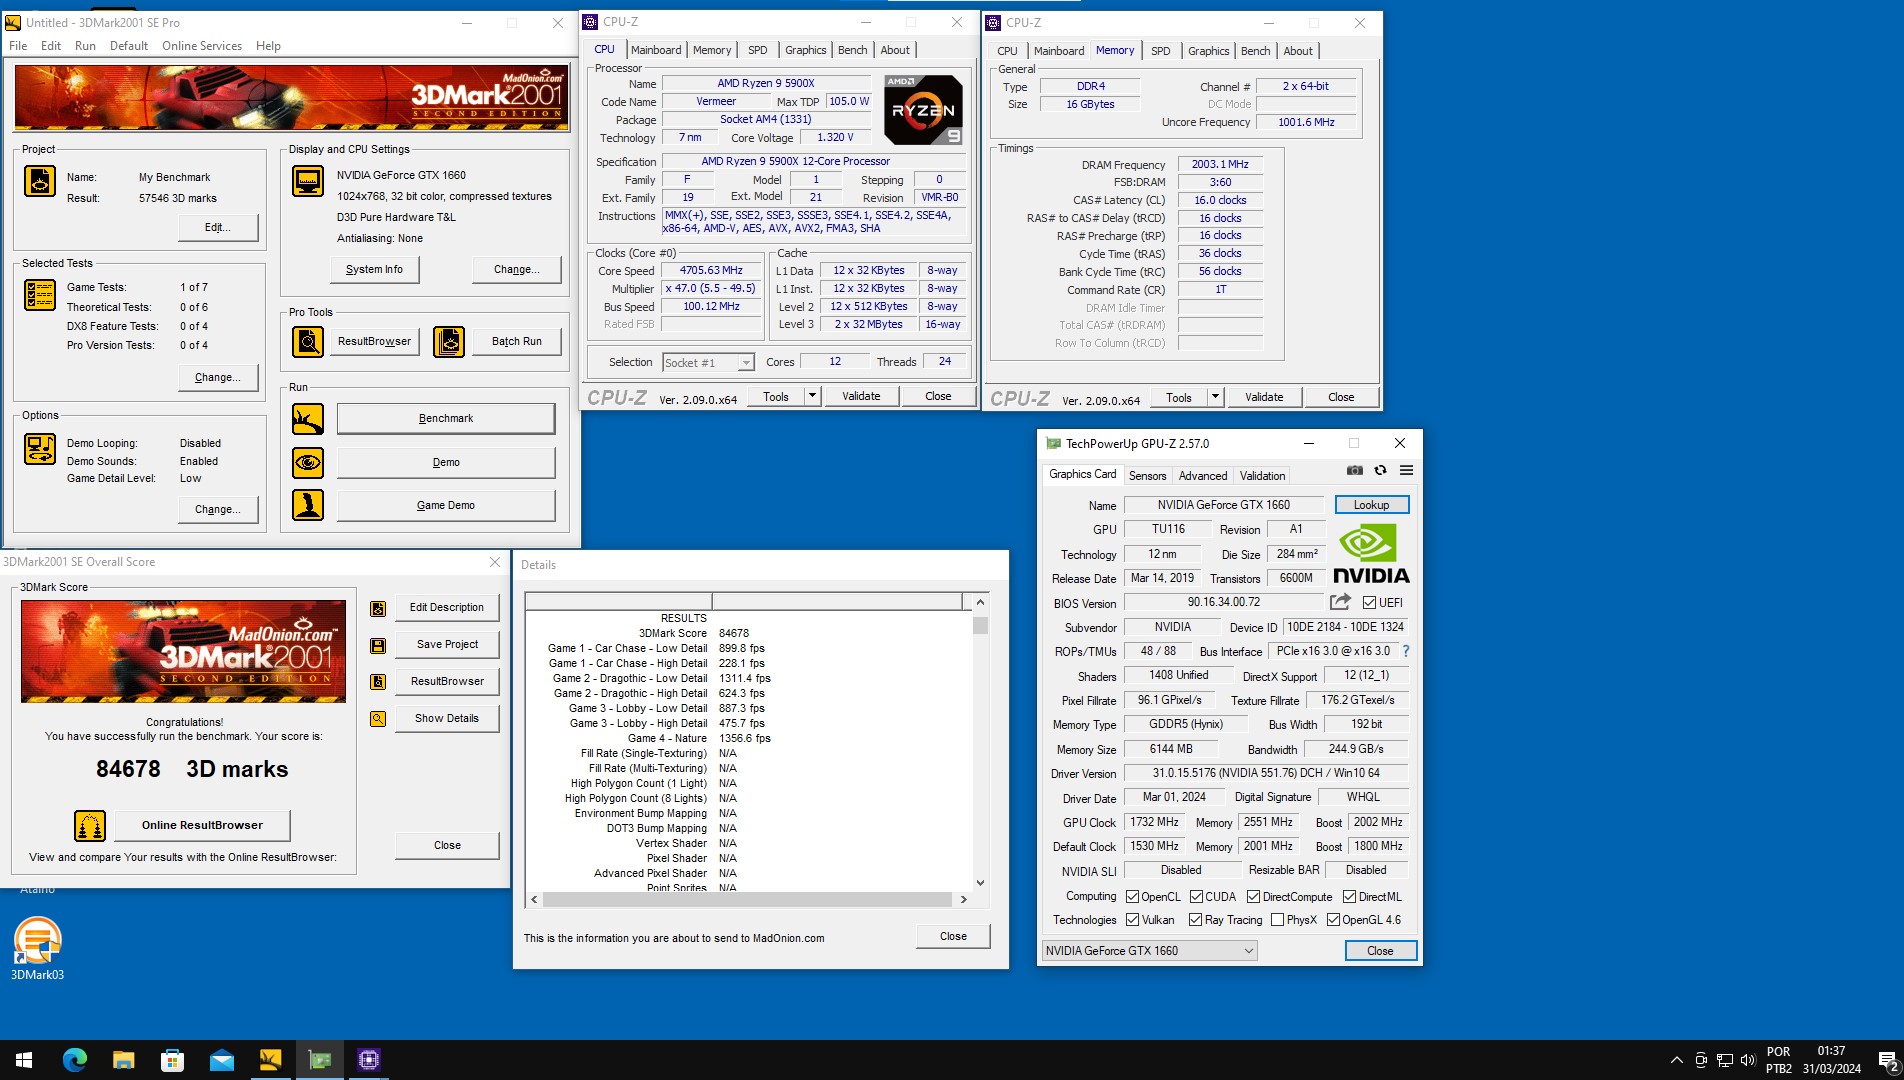This screenshot has width=1904, height=1080.
Task: Open the 3DMark03 desktop shortcut
Action: coord(38,948)
